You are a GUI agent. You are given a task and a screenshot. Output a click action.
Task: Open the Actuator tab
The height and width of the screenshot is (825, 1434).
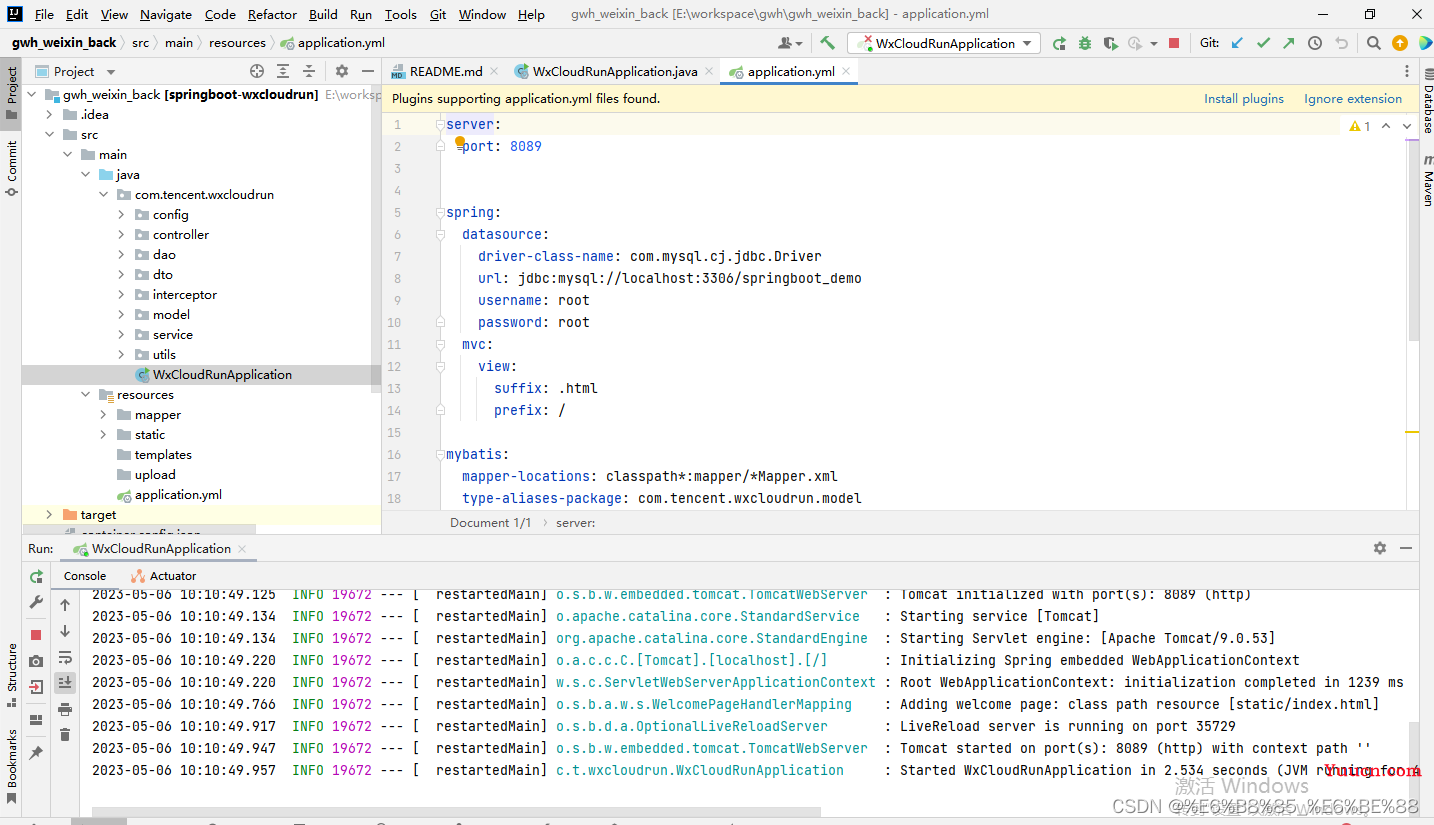[x=164, y=576]
